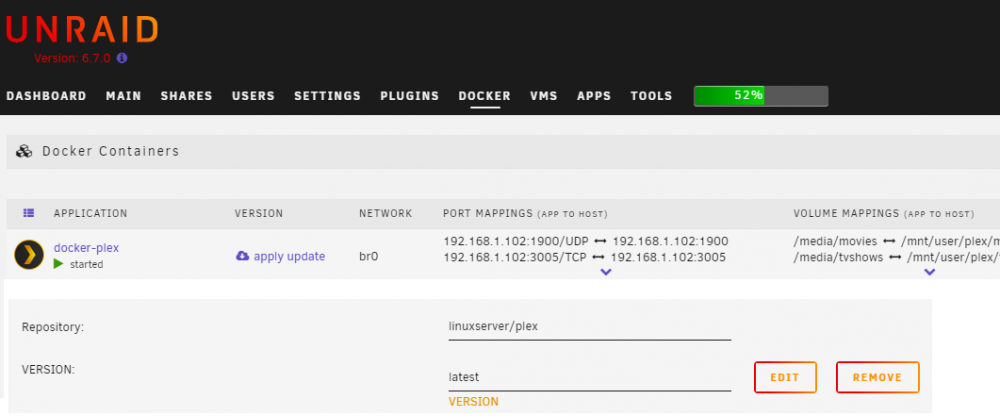Click the Unraid logo
This screenshot has width=1000, height=416.
click(x=82, y=30)
